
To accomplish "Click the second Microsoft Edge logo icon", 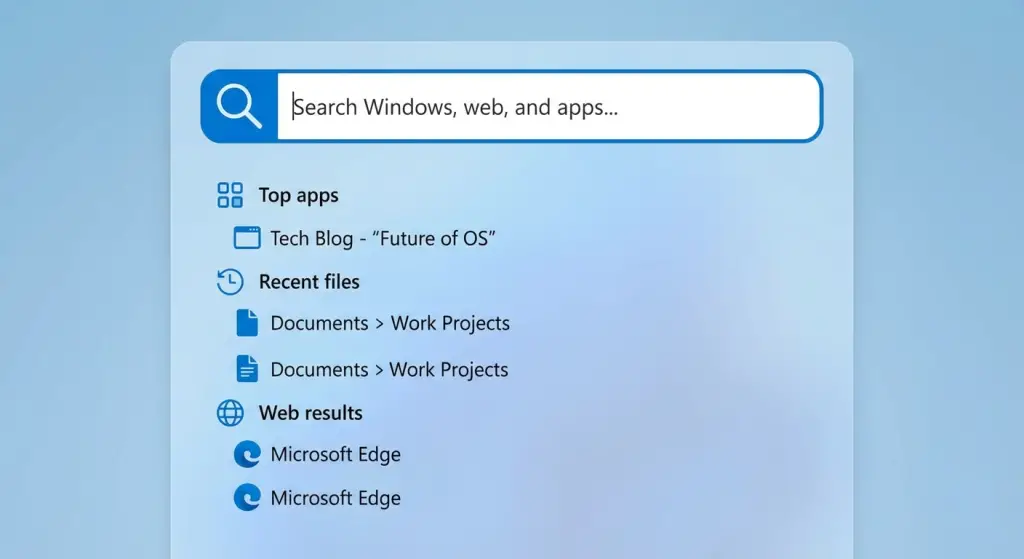I will 246,497.
